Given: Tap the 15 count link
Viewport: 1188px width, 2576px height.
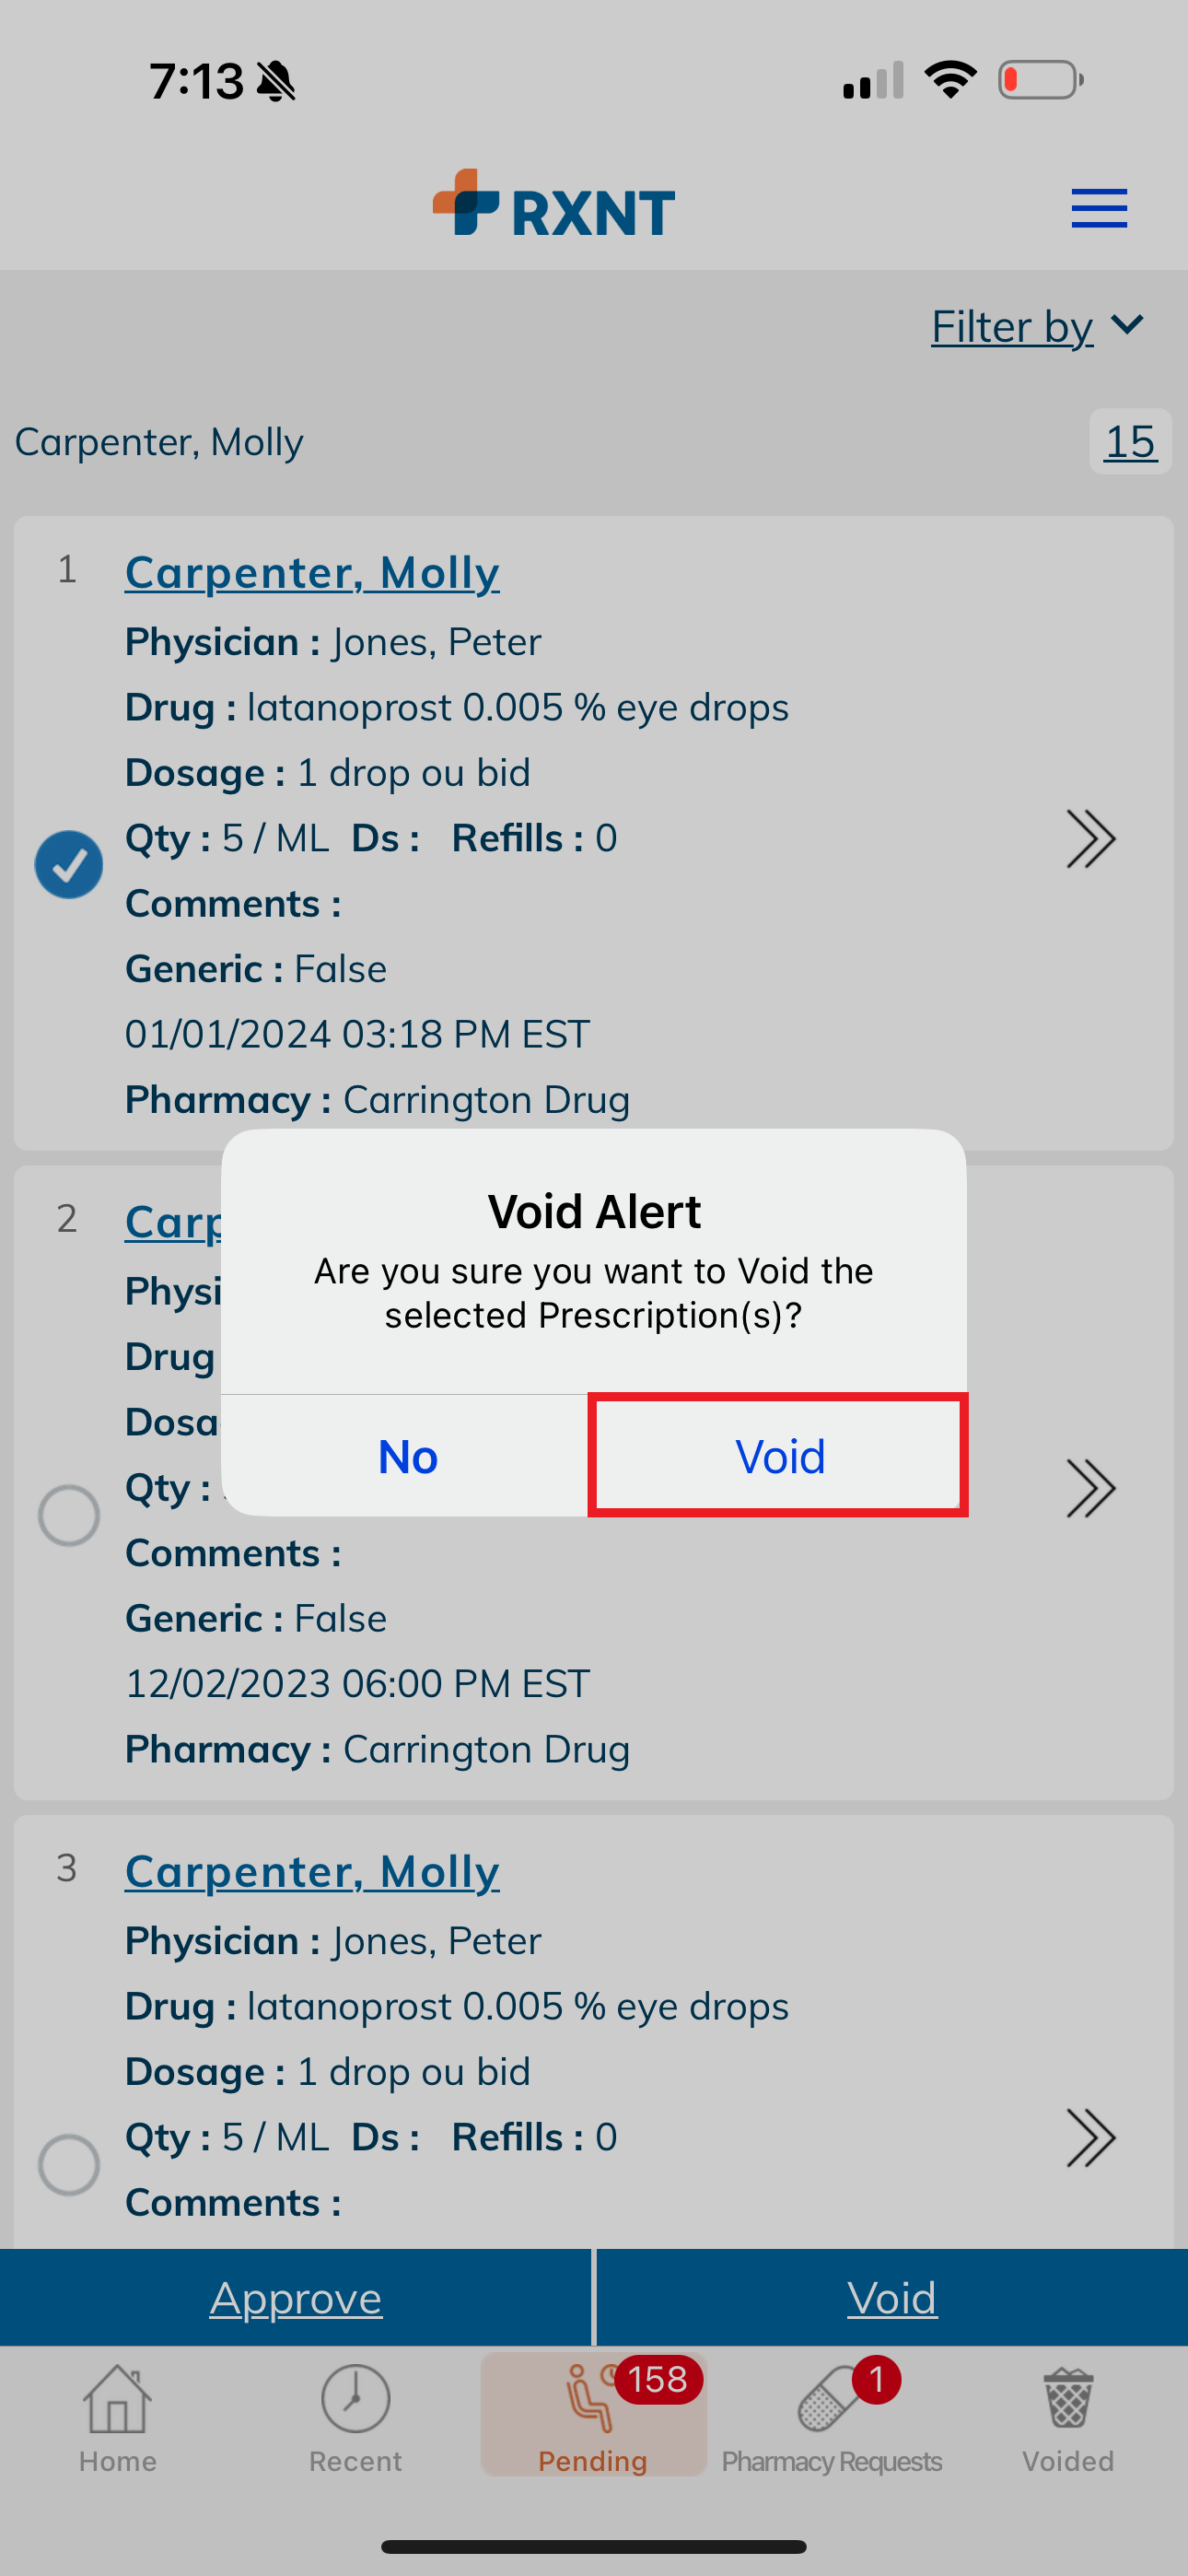Looking at the screenshot, I should (1130, 441).
